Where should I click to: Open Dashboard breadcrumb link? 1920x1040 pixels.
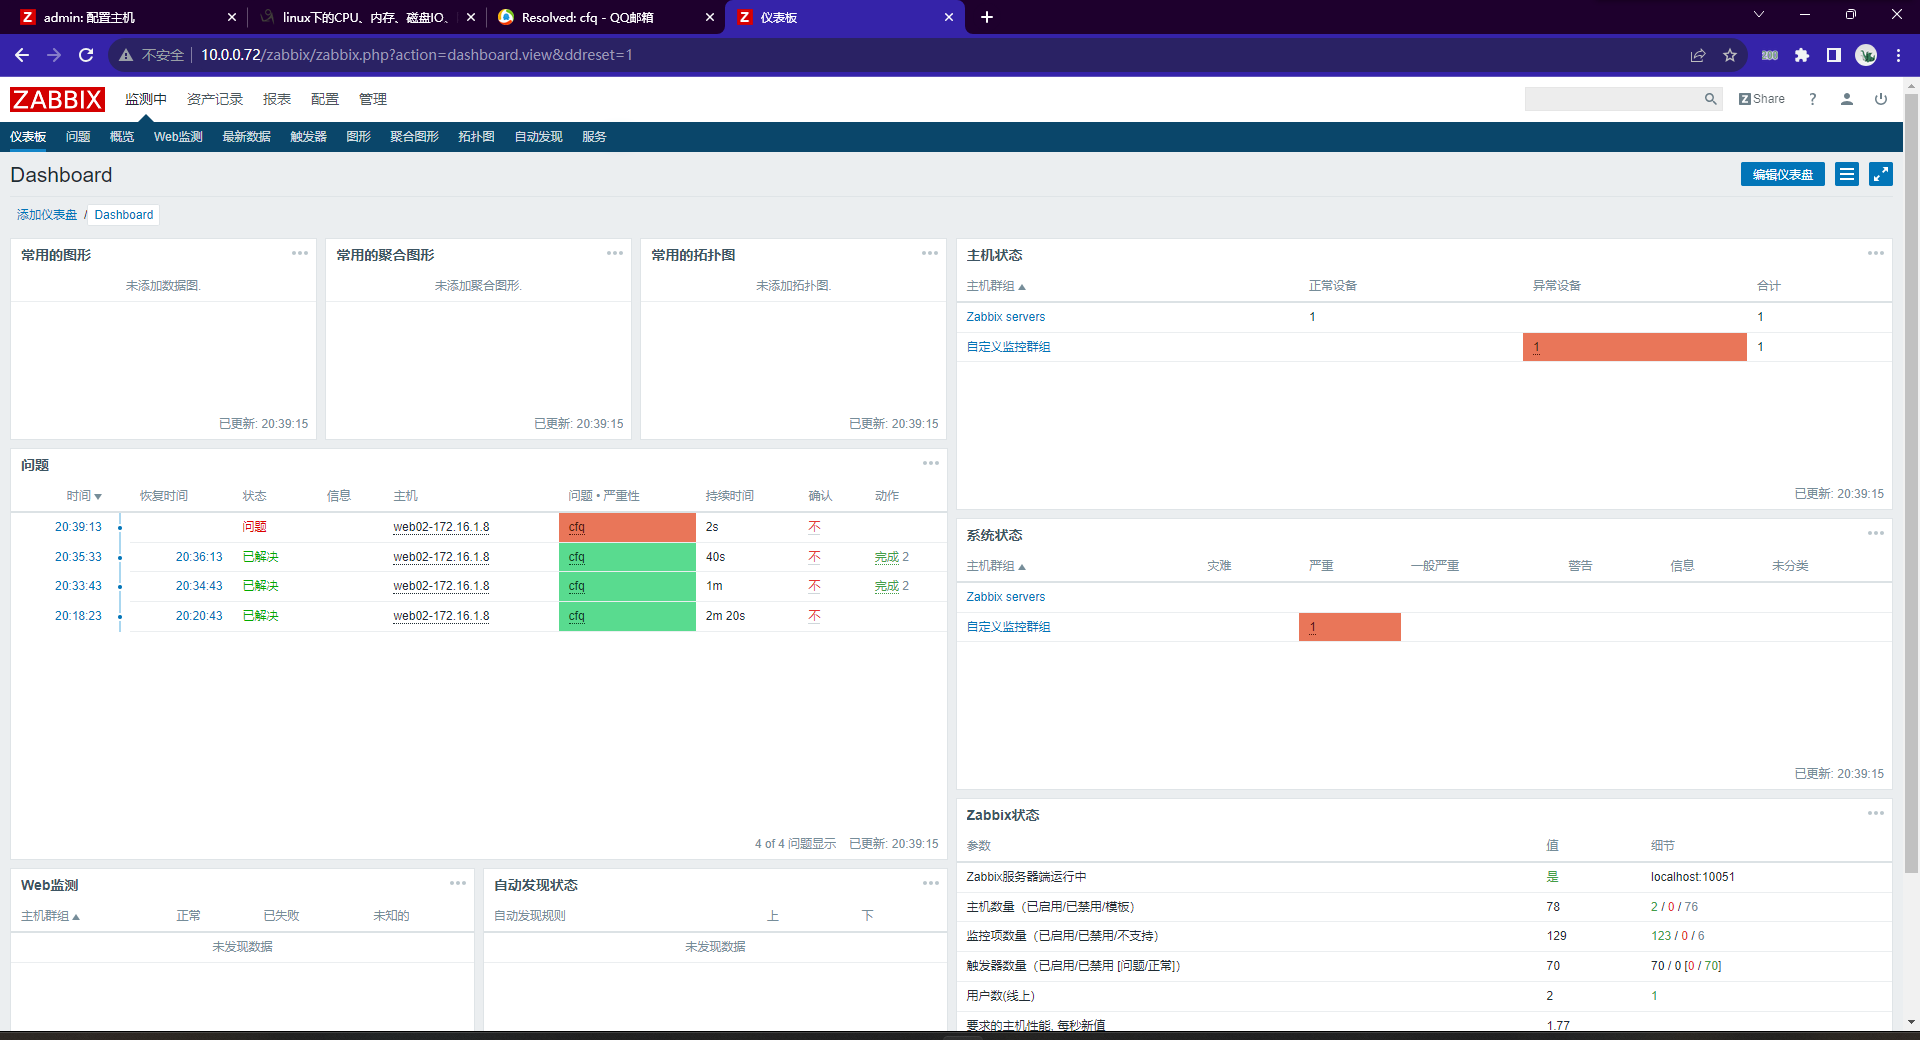124,215
